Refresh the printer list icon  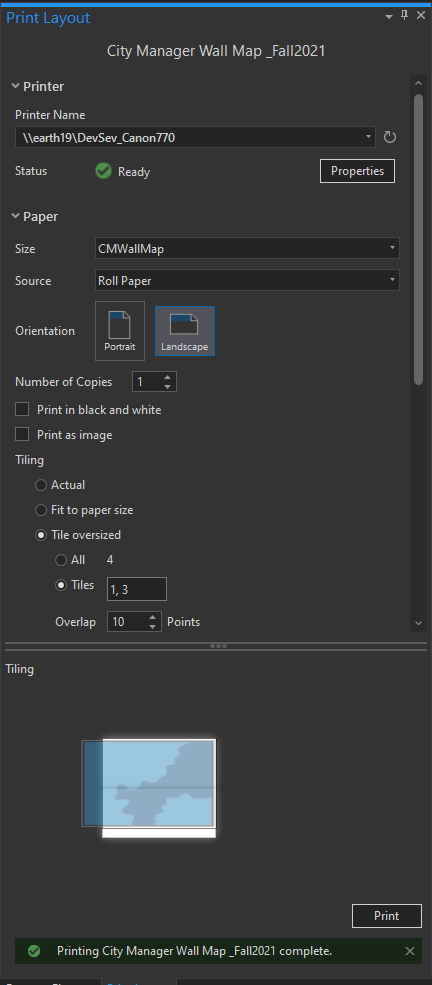[x=390, y=137]
